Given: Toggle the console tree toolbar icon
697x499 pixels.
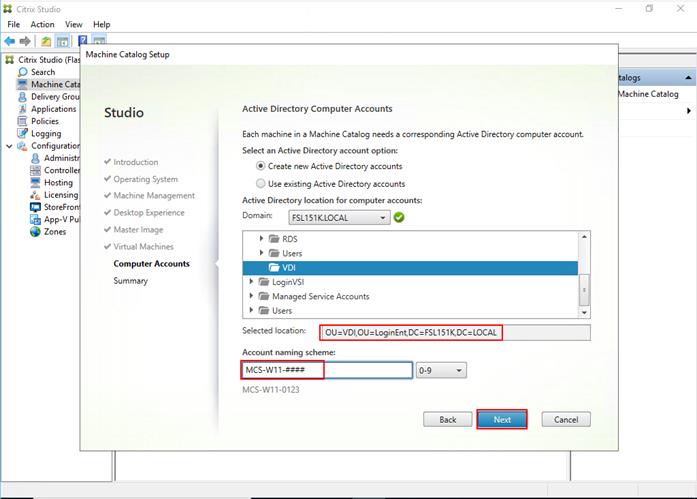Looking at the screenshot, I should 63,41.
